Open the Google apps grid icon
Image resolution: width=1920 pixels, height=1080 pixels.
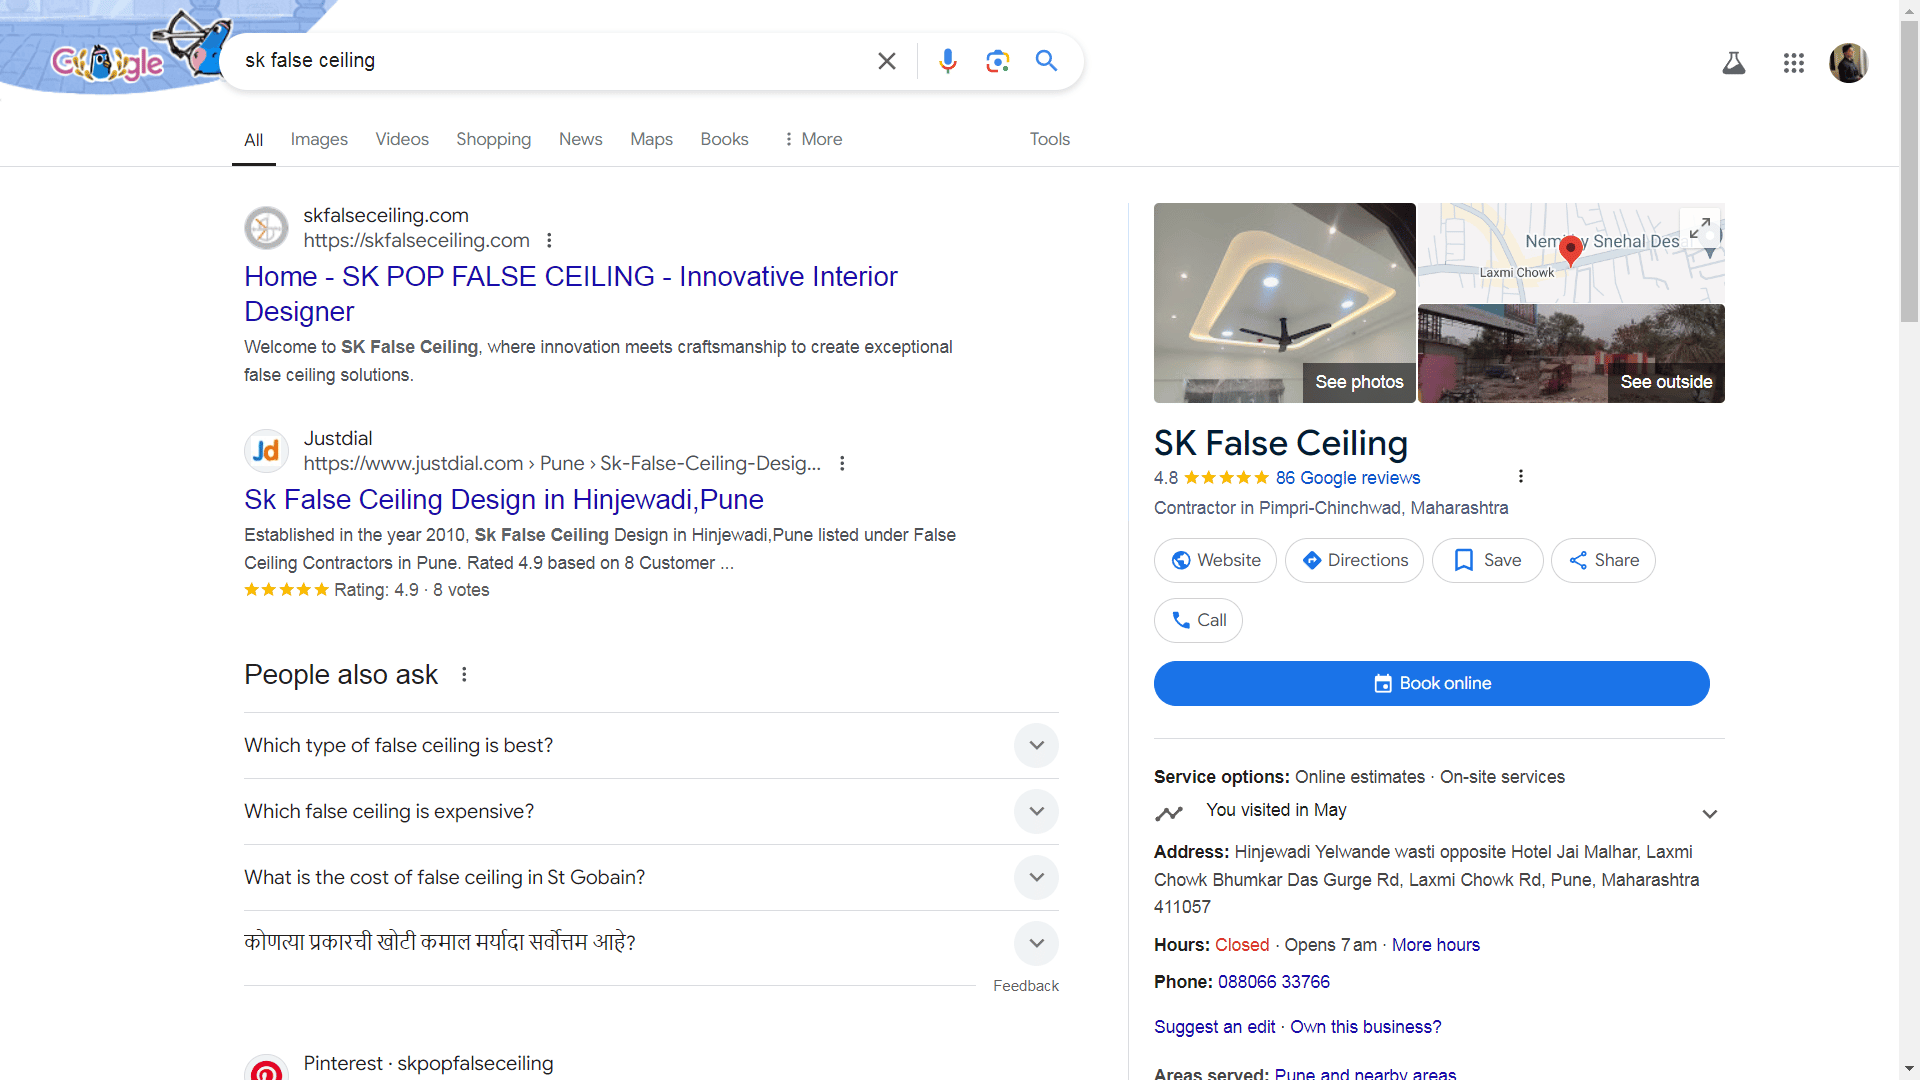(1793, 63)
